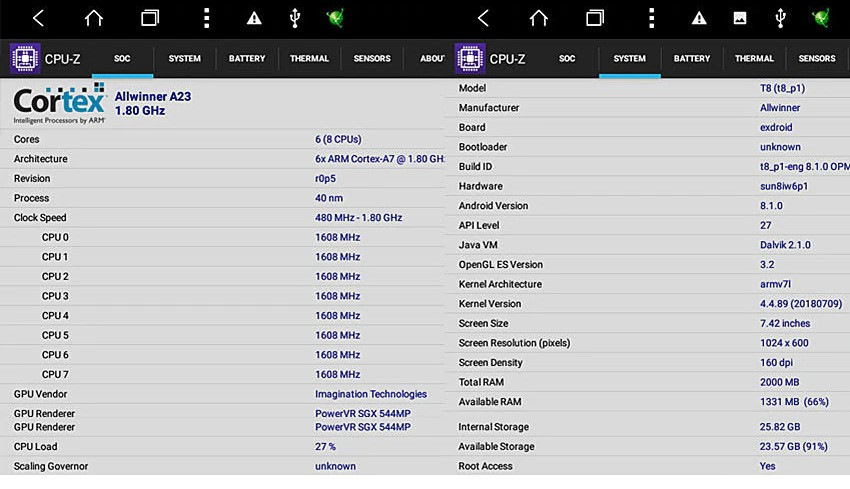
Task: Switch to SOC tab in the right screenshot
Action: 567,59
